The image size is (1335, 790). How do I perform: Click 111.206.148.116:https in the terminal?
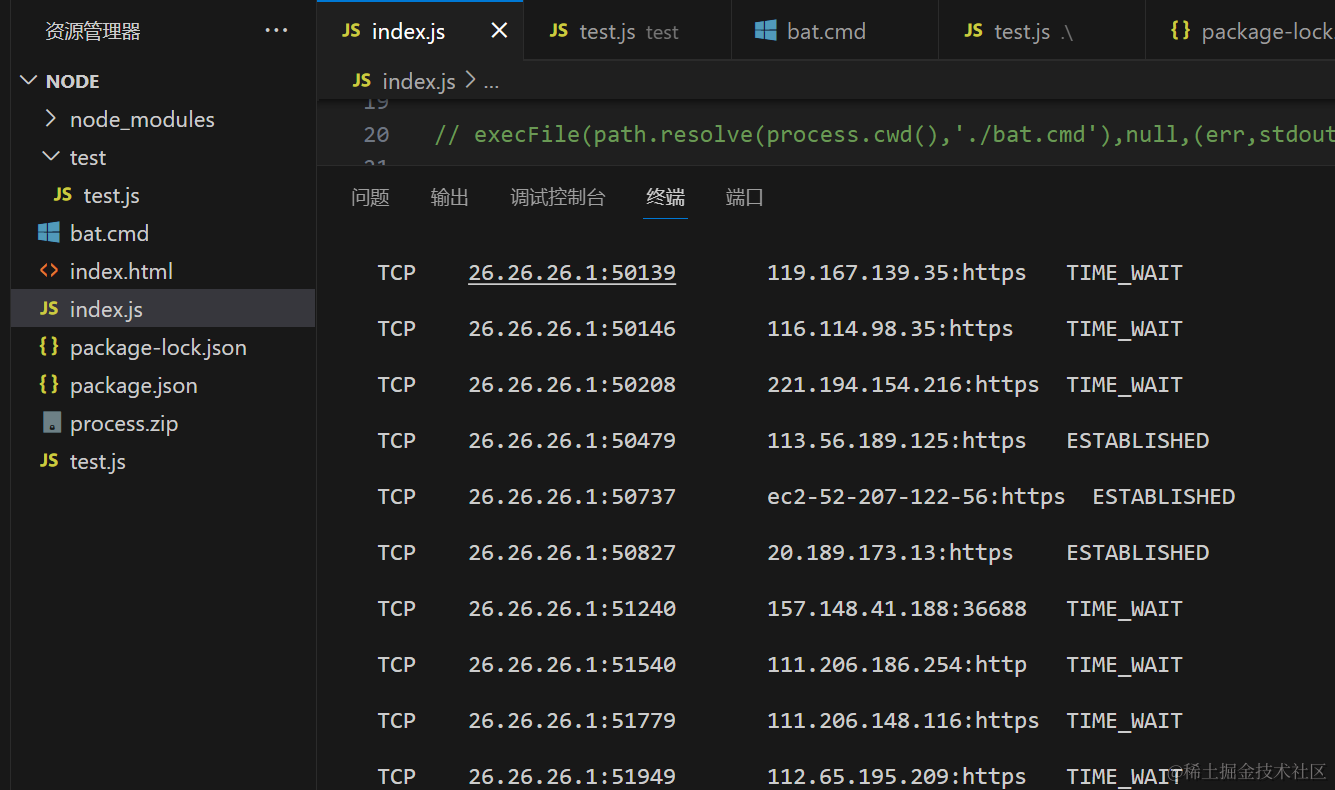(x=903, y=721)
